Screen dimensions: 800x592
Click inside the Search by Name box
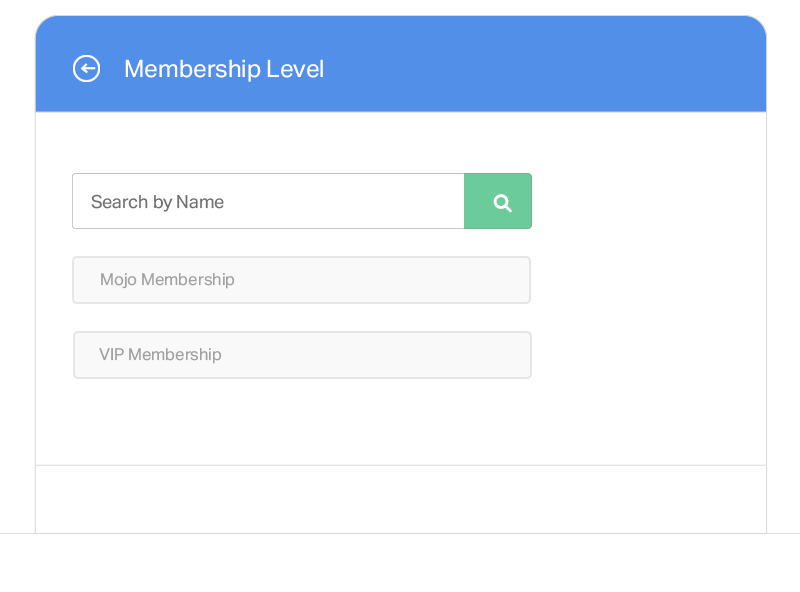(268, 201)
